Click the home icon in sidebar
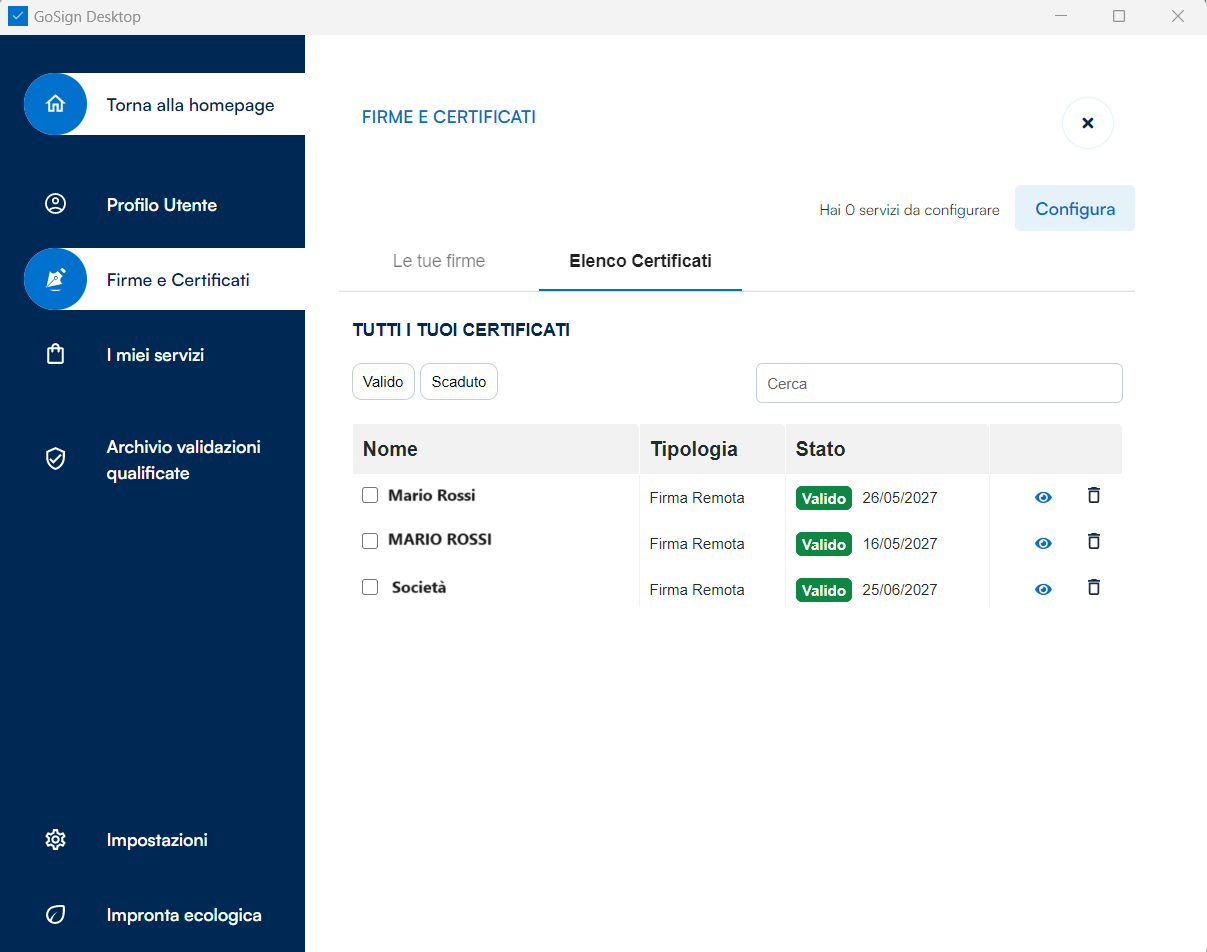The height and width of the screenshot is (952, 1207). pos(56,104)
